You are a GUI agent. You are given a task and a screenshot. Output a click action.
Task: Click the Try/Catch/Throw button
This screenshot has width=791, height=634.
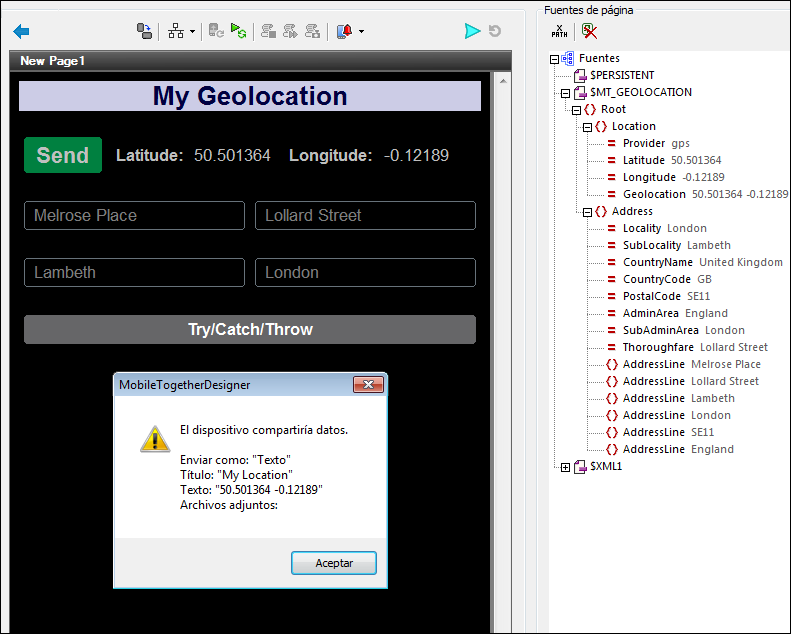(250, 330)
